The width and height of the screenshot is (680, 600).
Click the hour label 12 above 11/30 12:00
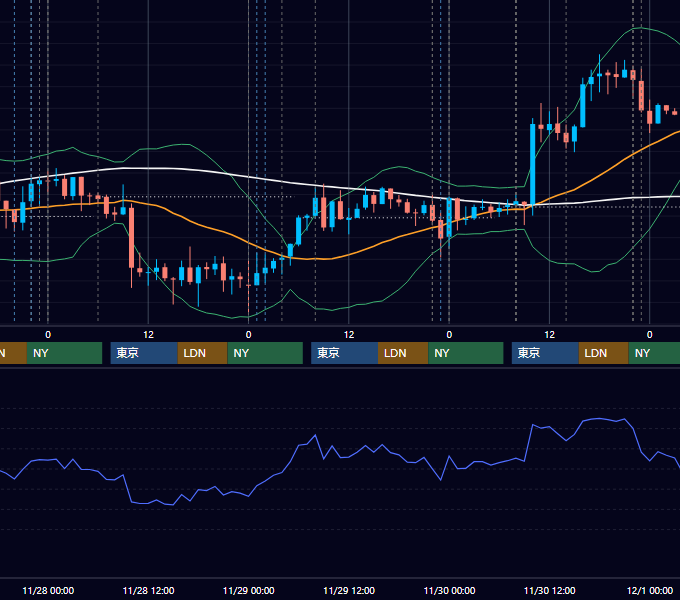point(549,335)
